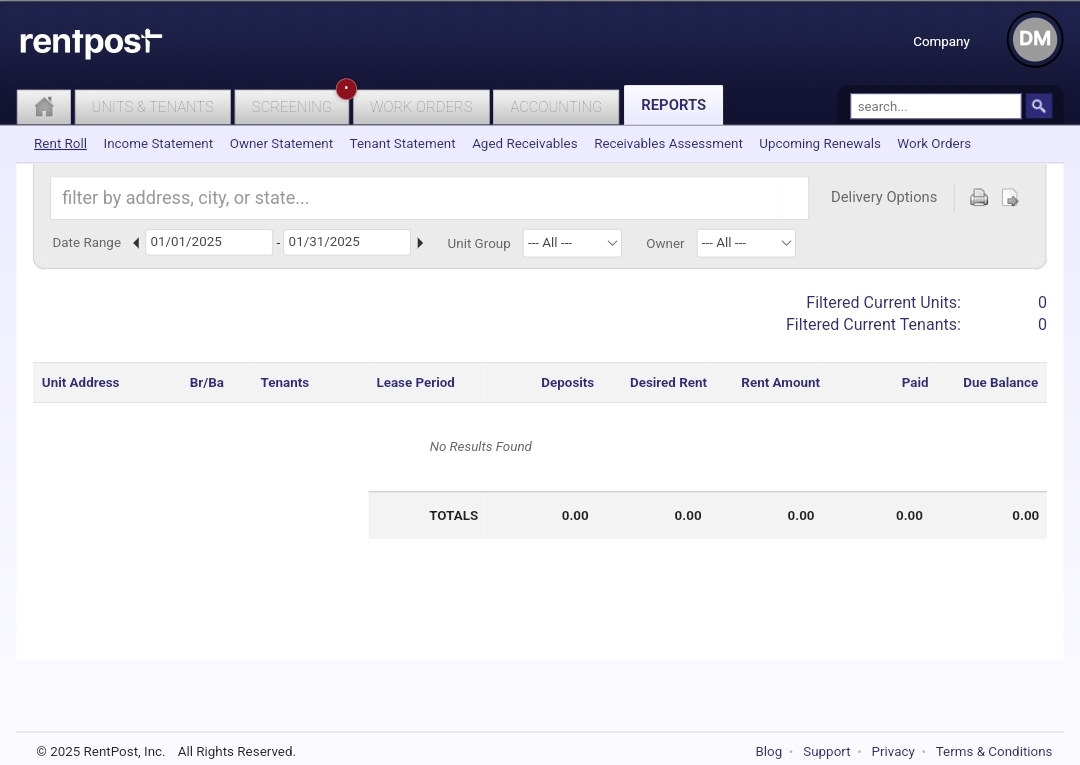Open the Work Orders report link
This screenshot has height=765, width=1080.
pos(934,143)
